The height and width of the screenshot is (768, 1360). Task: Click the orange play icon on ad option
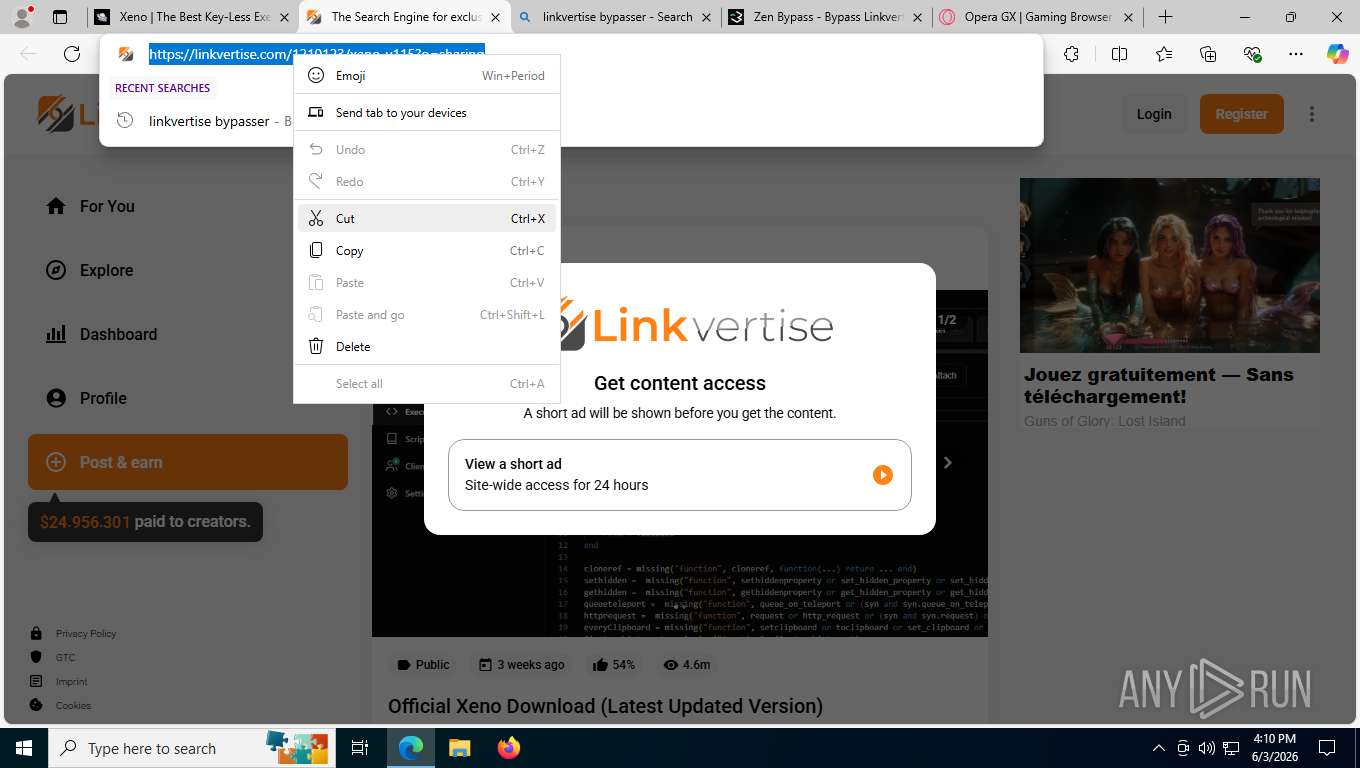(882, 475)
